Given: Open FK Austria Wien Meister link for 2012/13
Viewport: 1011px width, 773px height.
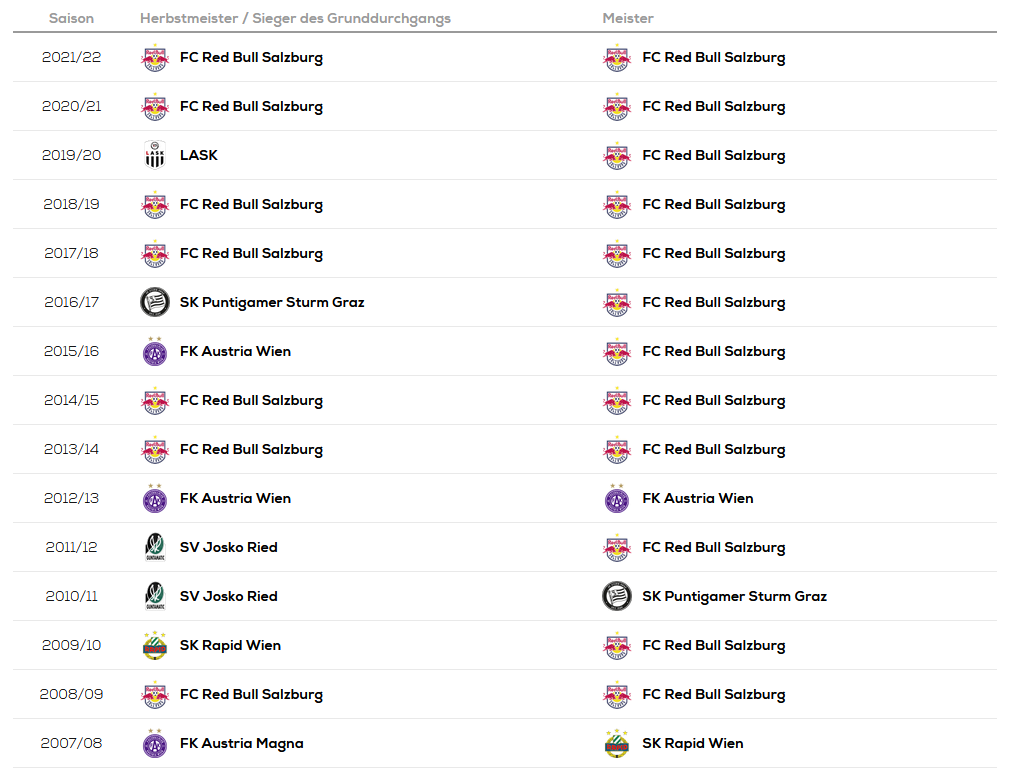Looking at the screenshot, I should point(698,498).
